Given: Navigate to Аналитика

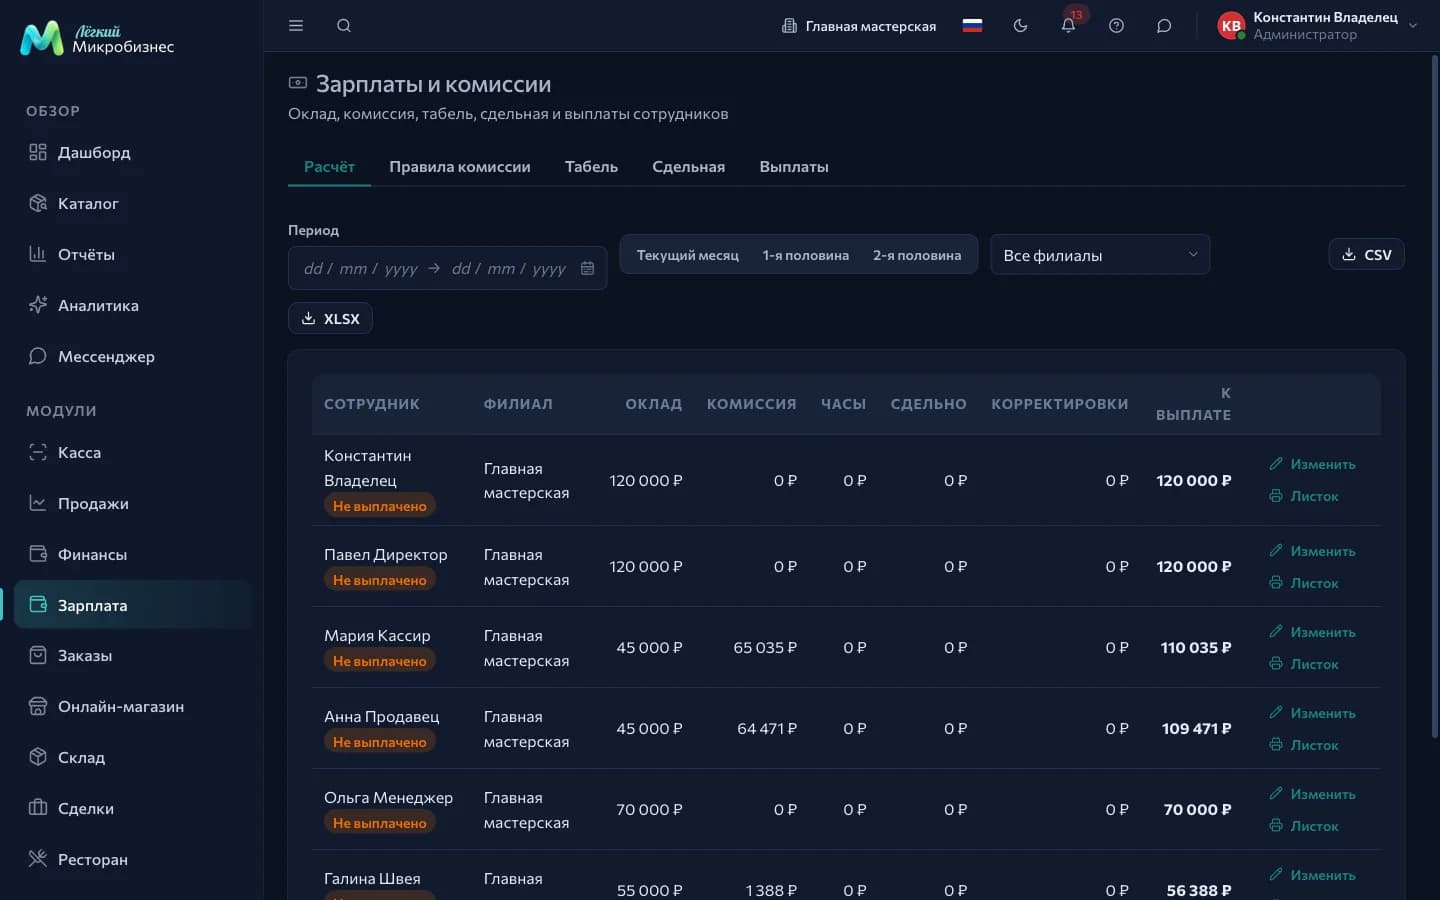Looking at the screenshot, I should point(132,305).
